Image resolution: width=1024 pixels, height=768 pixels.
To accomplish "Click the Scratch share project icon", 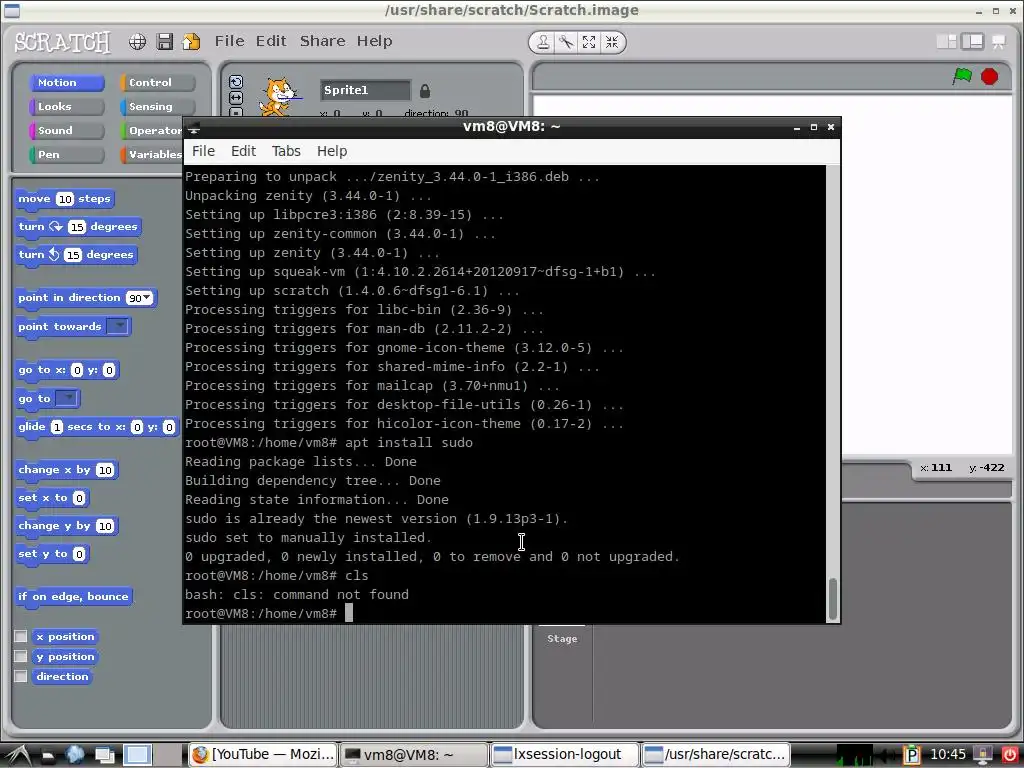I will (191, 42).
